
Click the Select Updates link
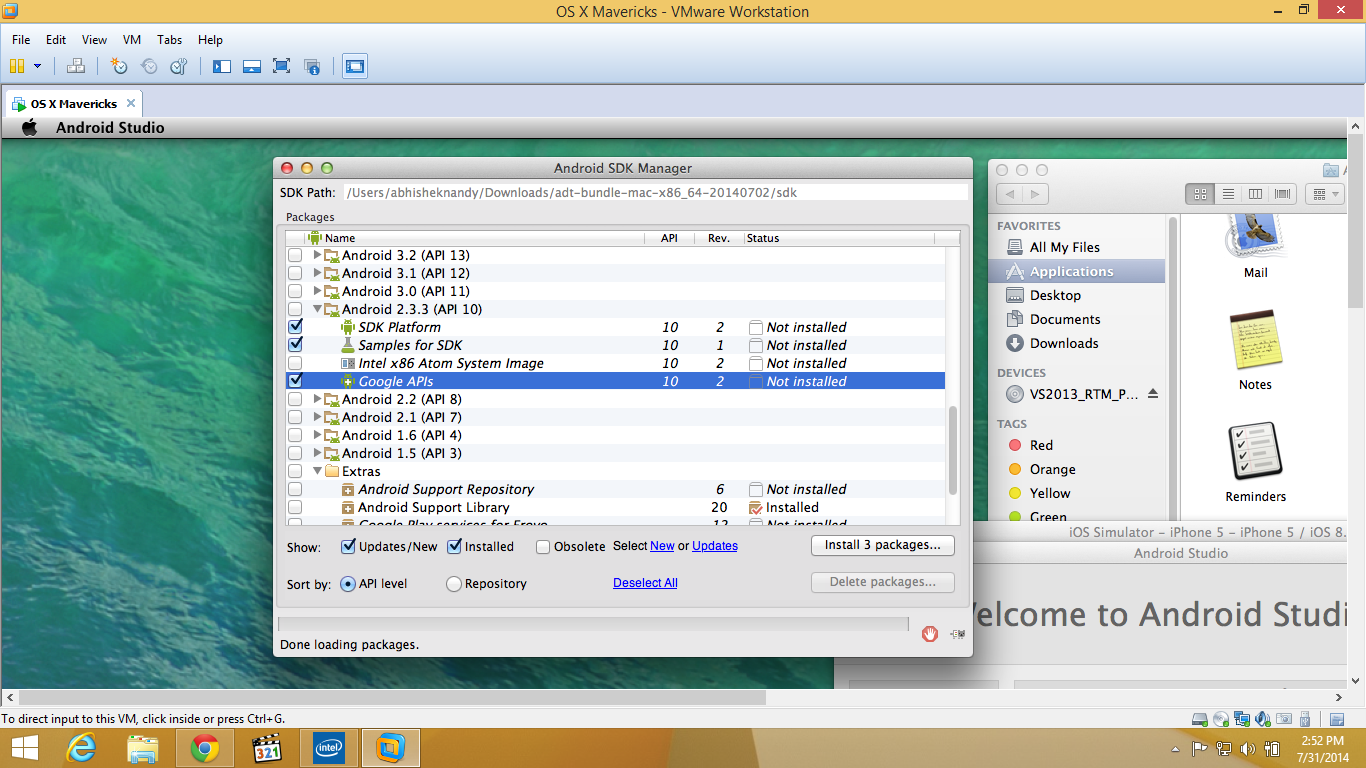[715, 546]
